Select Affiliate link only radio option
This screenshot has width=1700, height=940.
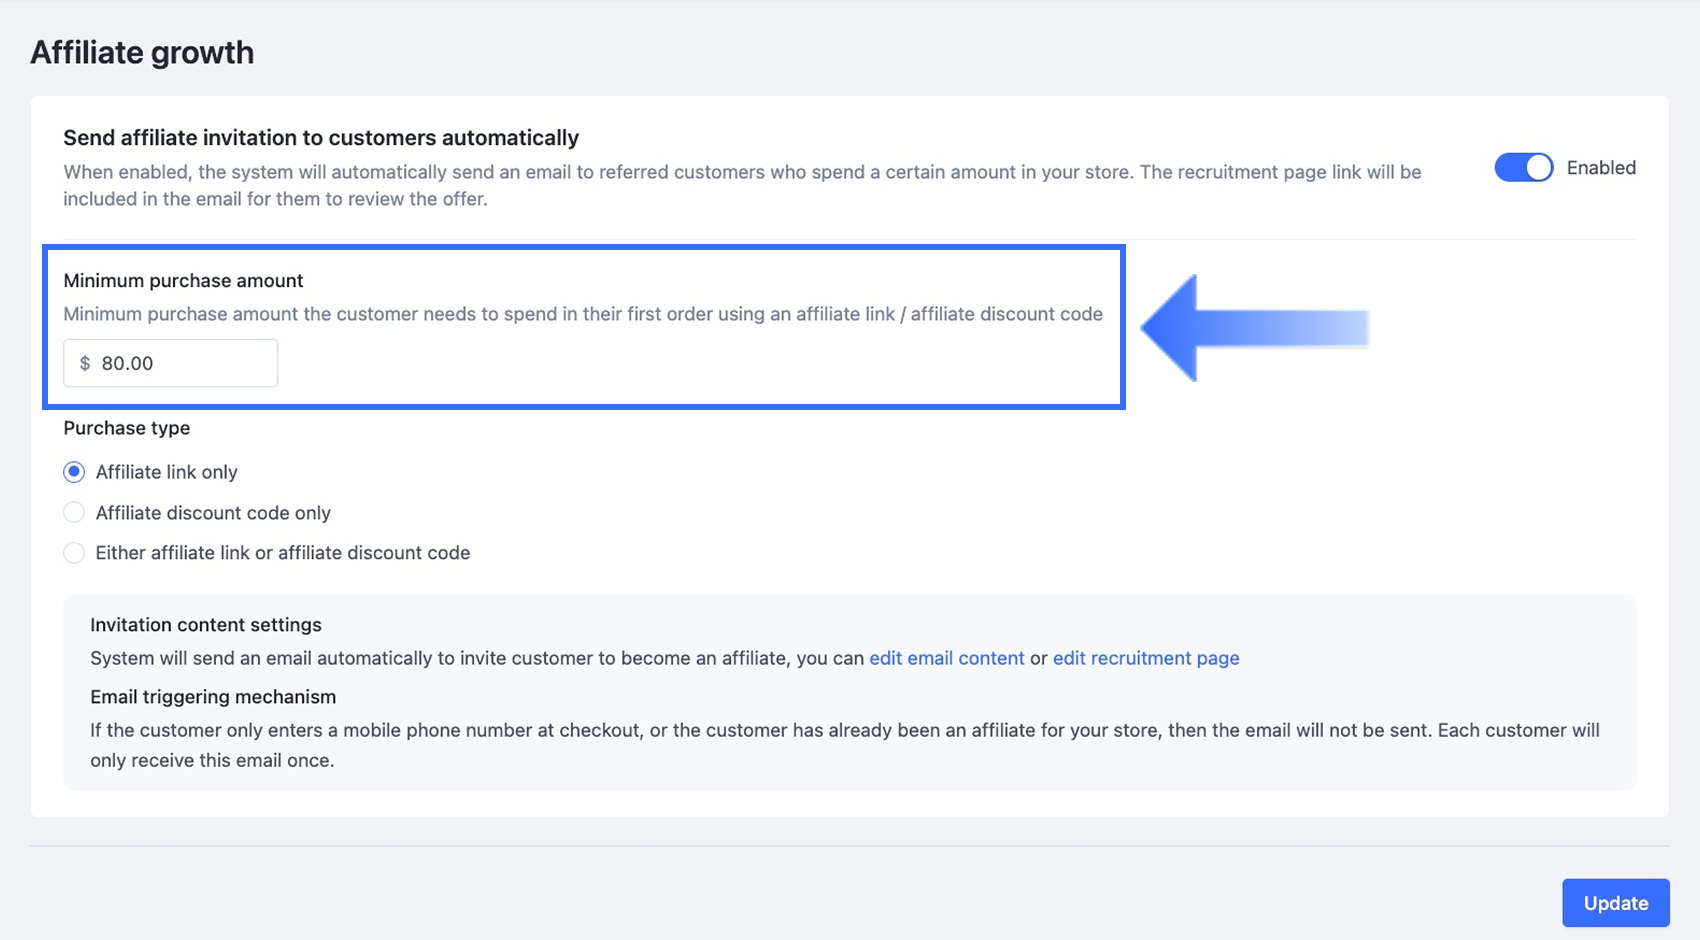pyautogui.click(x=74, y=472)
